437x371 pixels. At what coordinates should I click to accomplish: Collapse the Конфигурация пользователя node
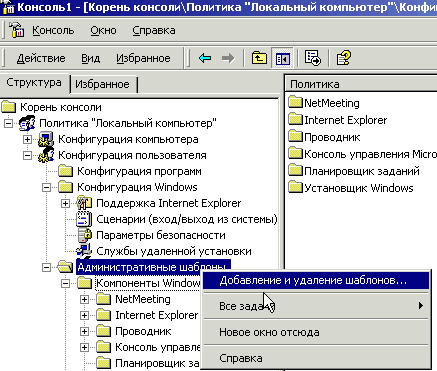27,155
